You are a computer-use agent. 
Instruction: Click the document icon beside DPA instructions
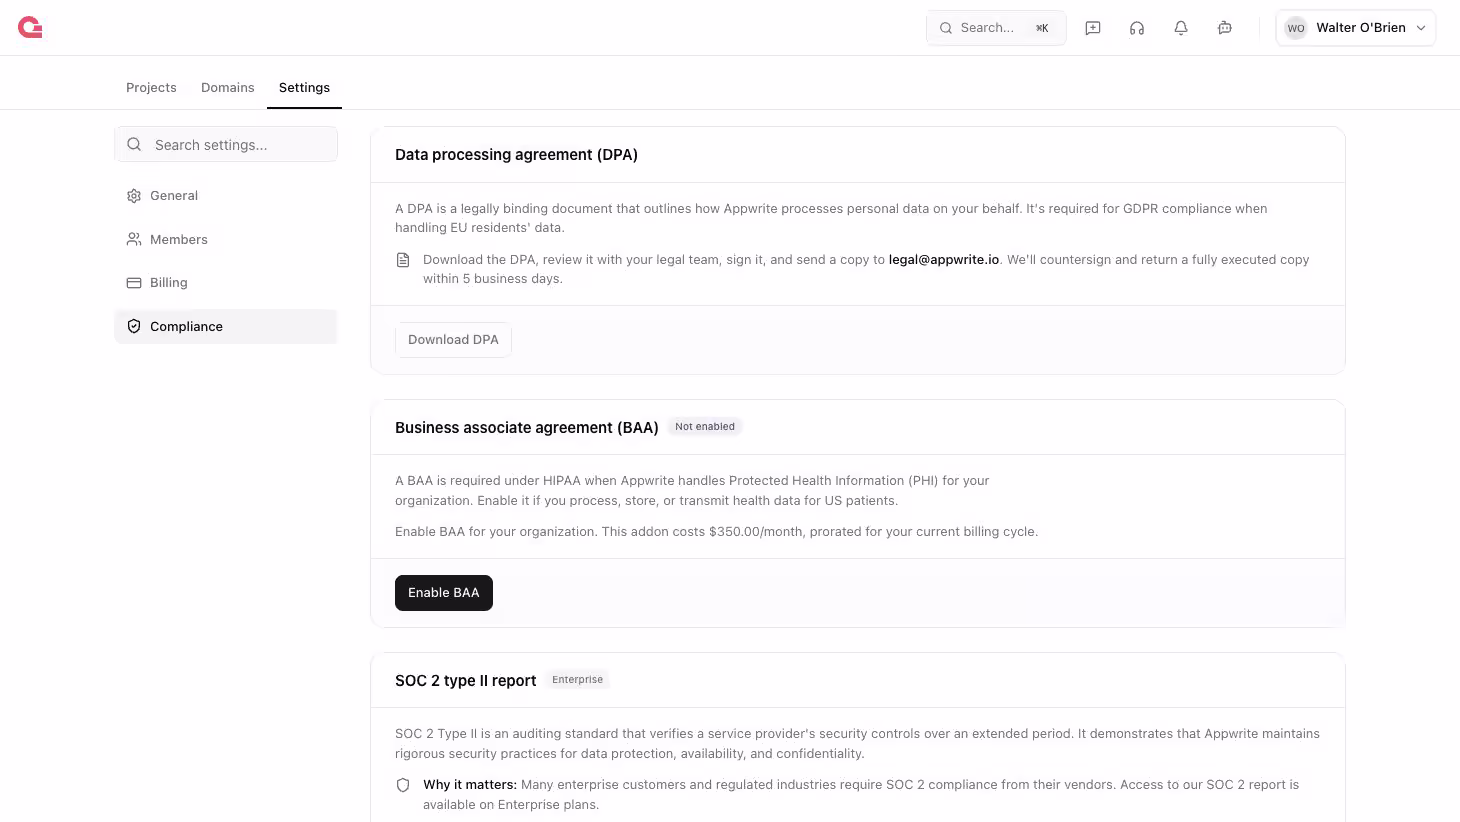pos(403,260)
